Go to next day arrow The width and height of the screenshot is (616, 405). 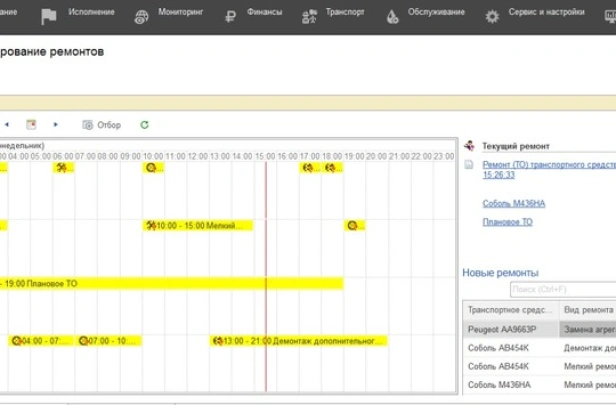(x=55, y=125)
